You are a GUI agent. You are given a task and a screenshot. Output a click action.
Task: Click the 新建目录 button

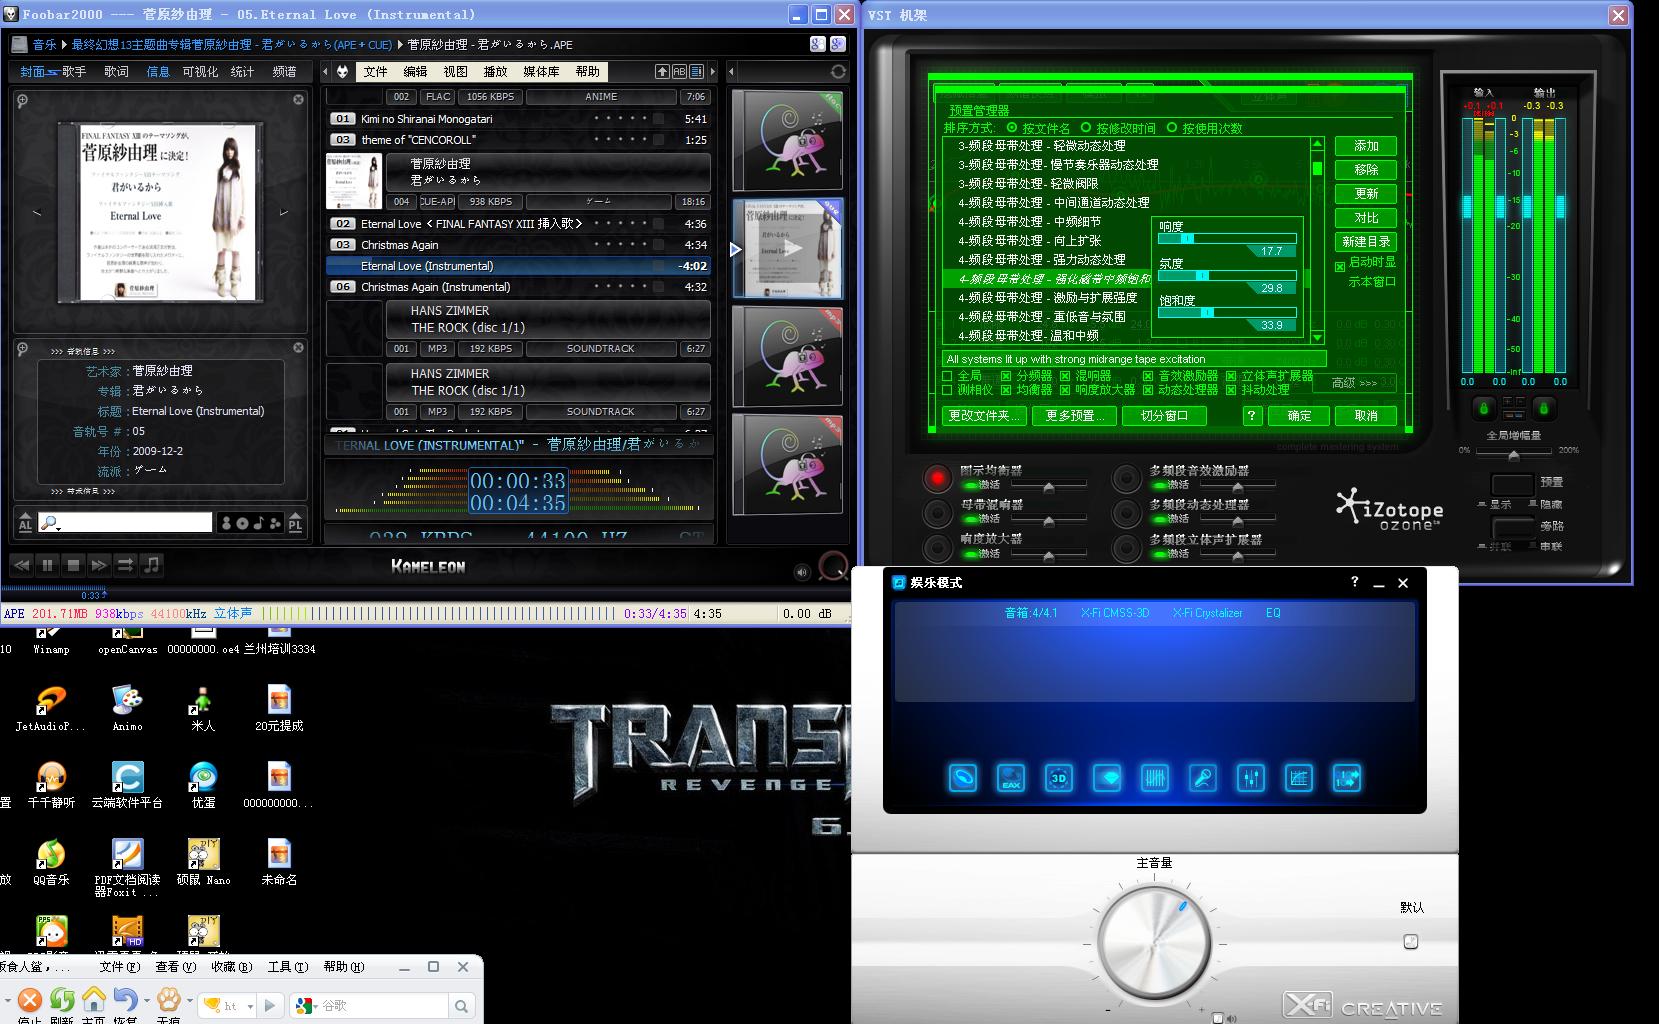click(1366, 241)
